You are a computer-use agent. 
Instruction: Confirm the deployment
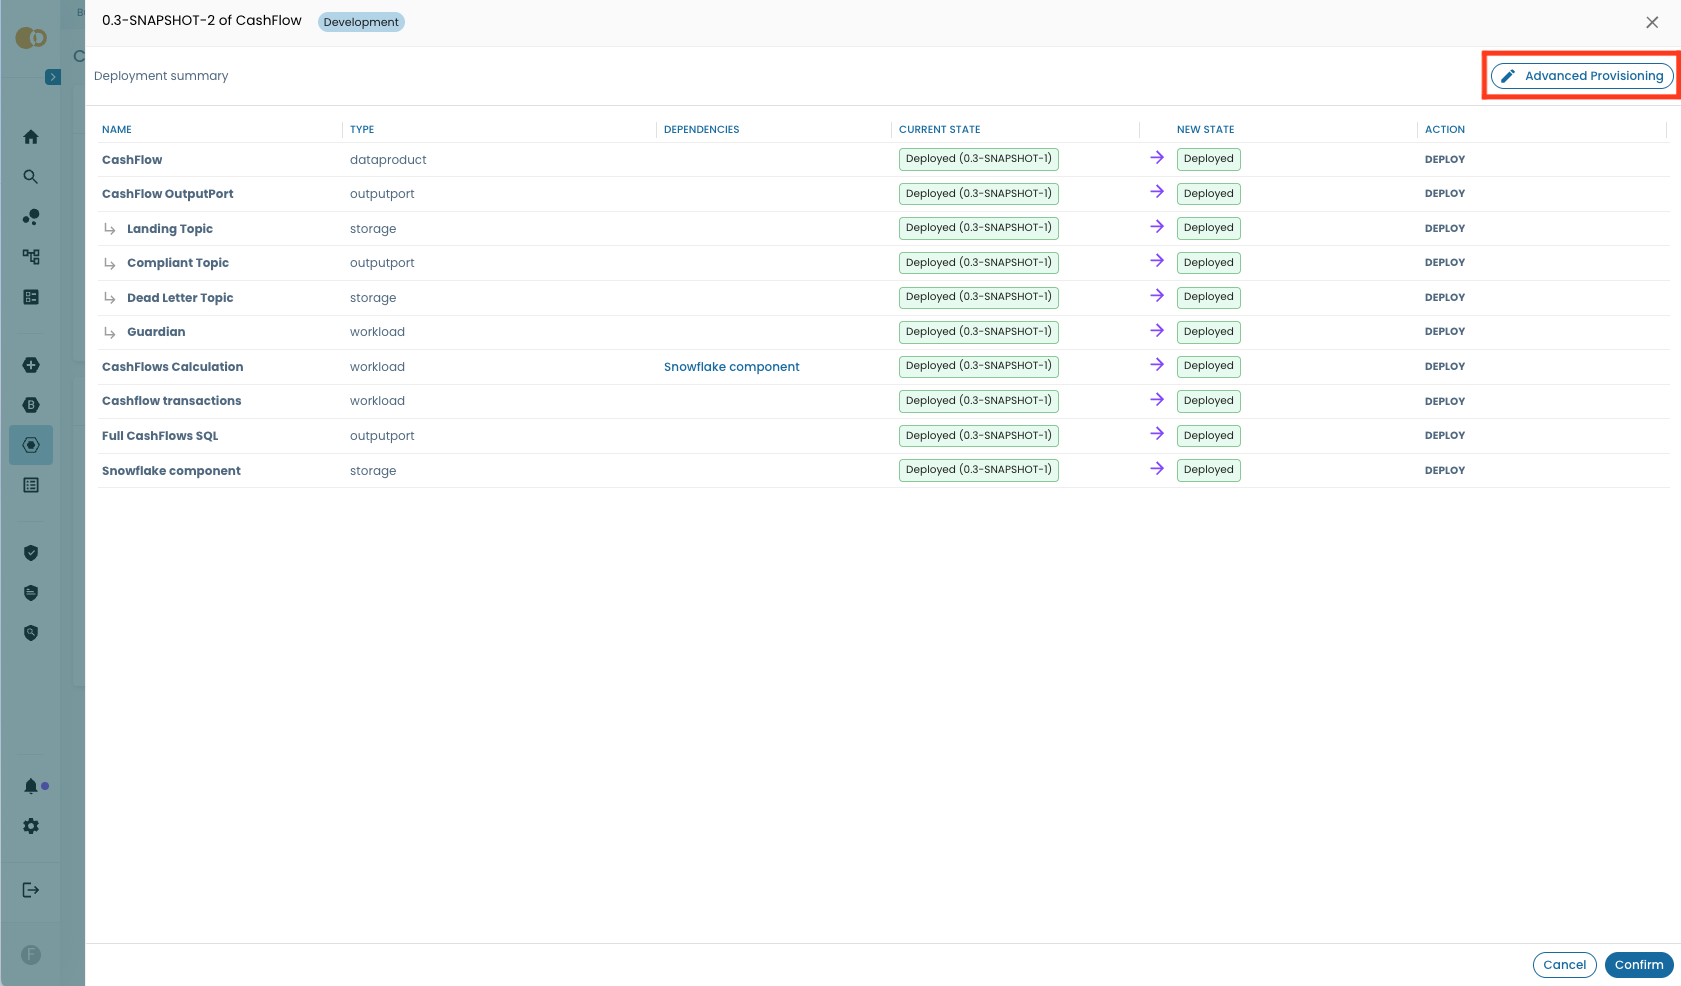tap(1639, 965)
